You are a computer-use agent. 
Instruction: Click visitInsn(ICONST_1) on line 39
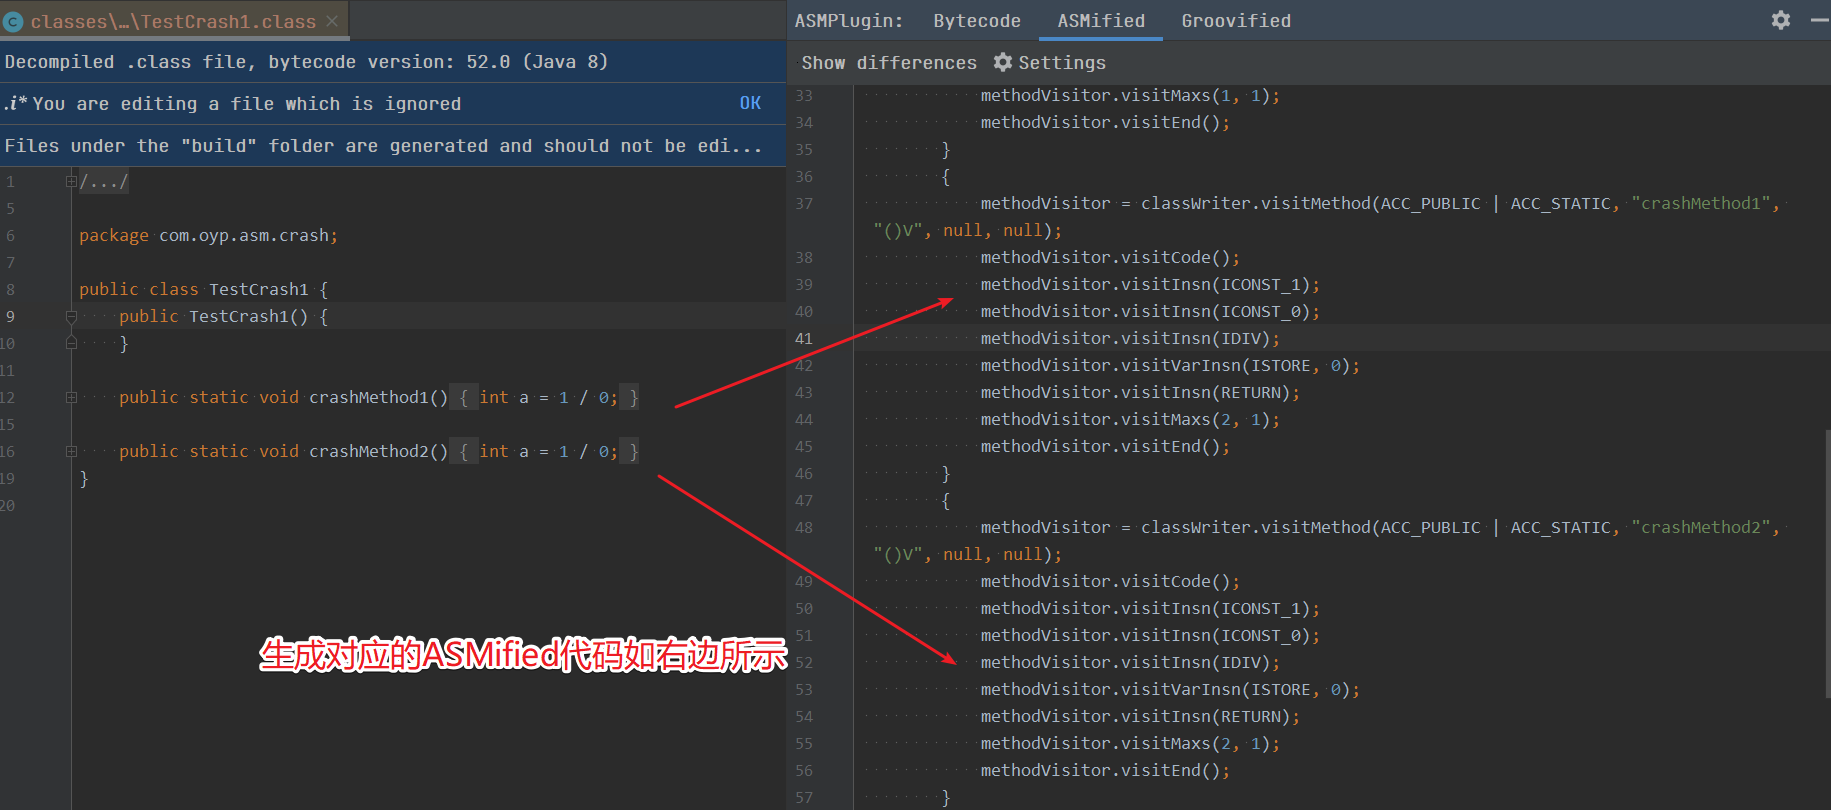point(1150,284)
